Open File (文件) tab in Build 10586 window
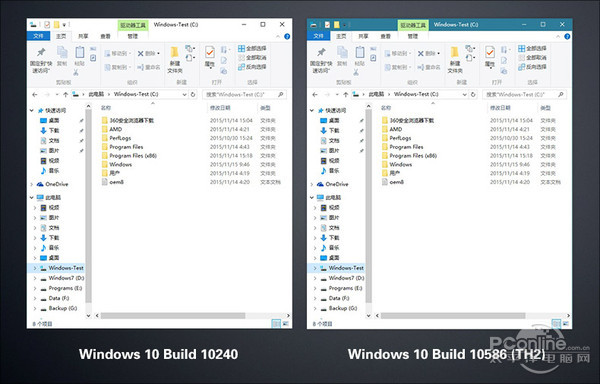 tap(319, 36)
